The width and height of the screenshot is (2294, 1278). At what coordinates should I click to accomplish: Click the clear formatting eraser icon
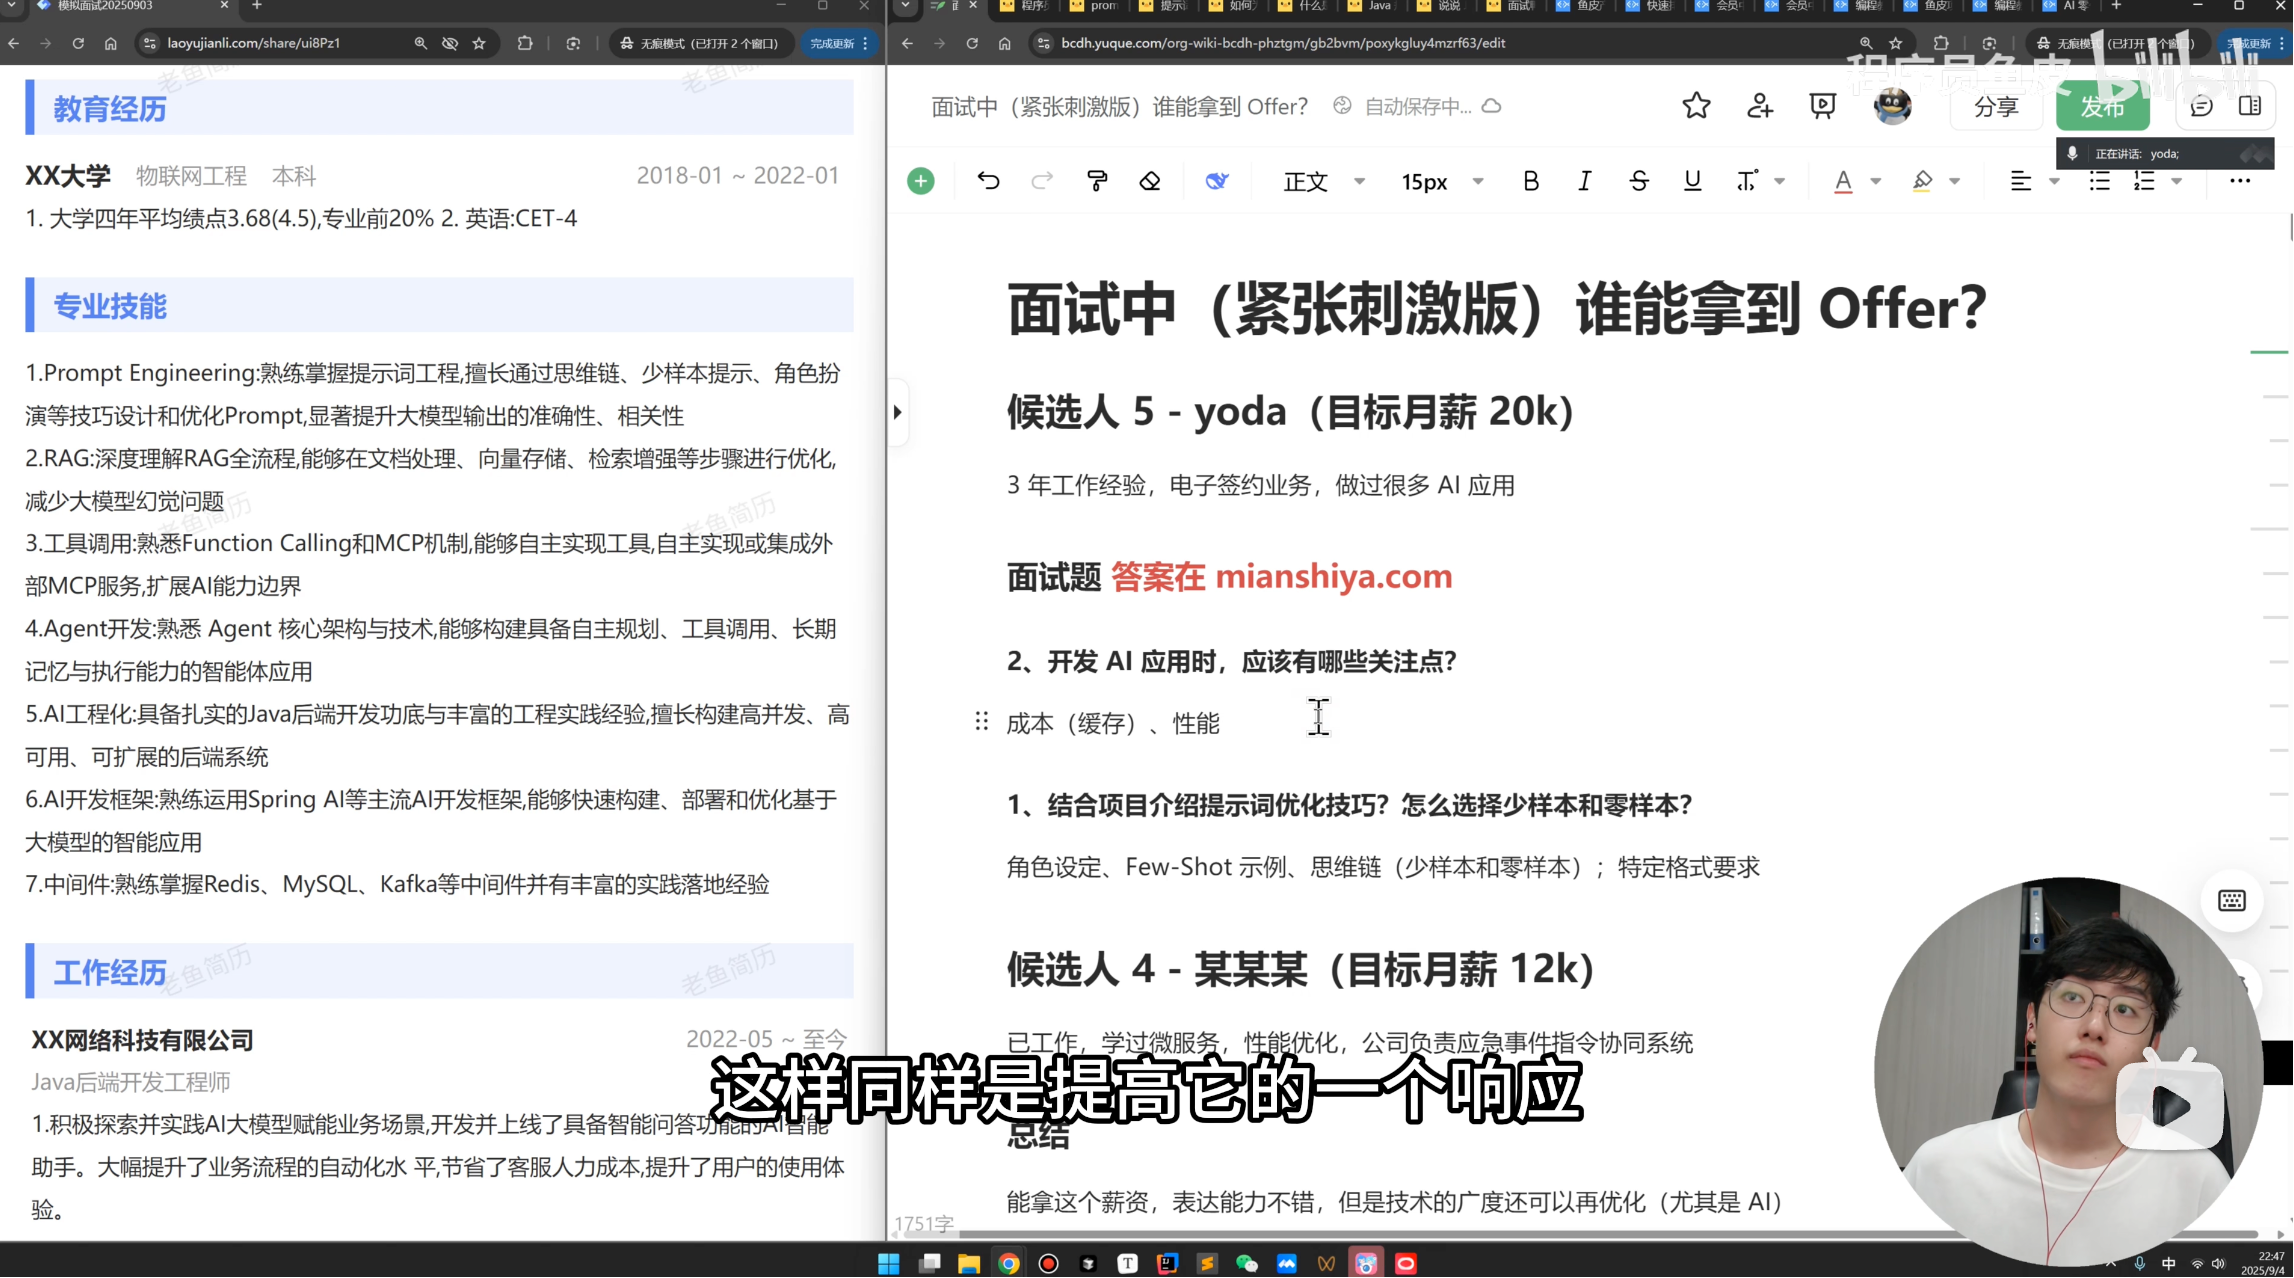tap(1150, 181)
